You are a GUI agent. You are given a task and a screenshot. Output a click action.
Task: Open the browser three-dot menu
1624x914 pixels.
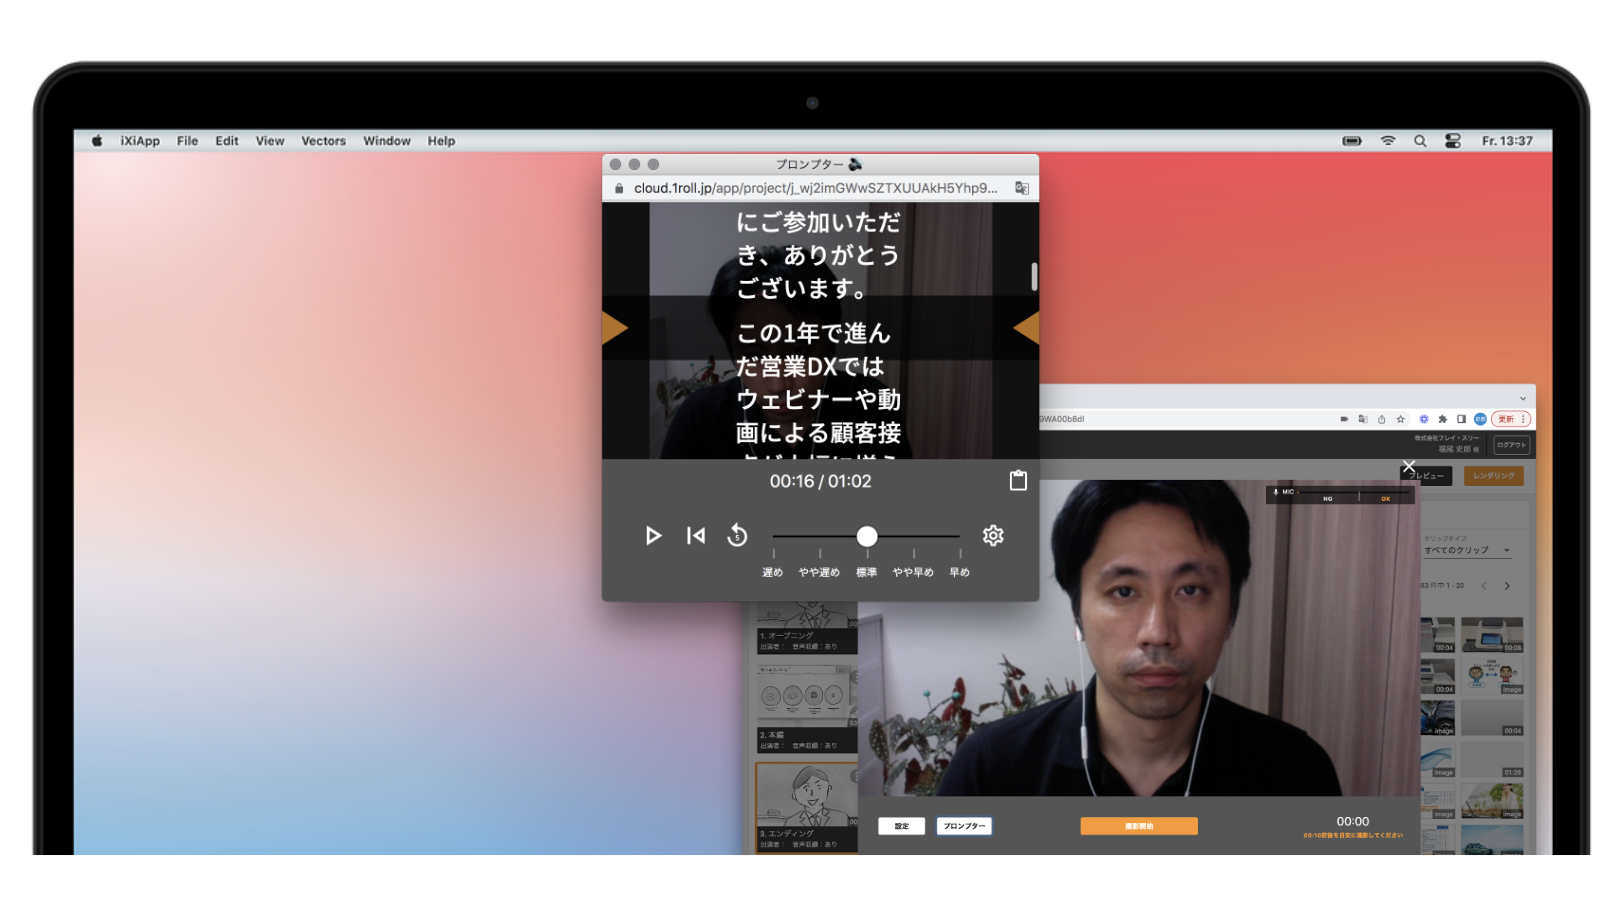[1523, 420]
